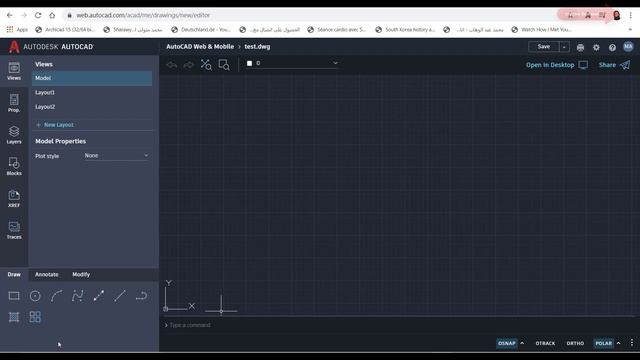Select the Arc draw tool
Image resolution: width=640 pixels, height=360 pixels.
56,296
